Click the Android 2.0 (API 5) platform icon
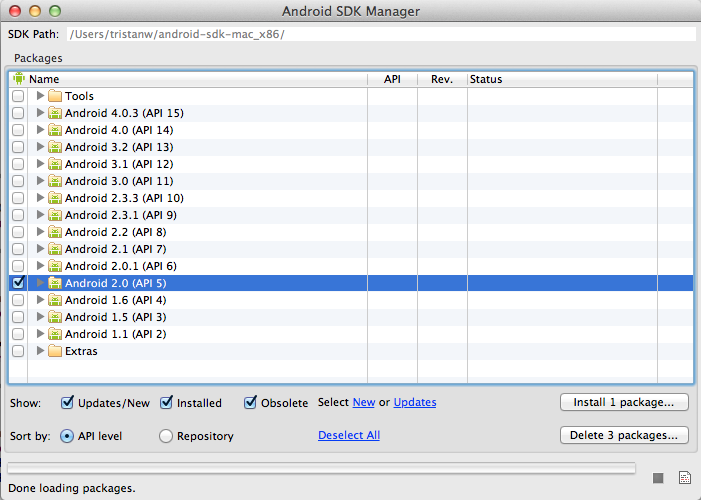This screenshot has height=500, width=701. (x=55, y=283)
